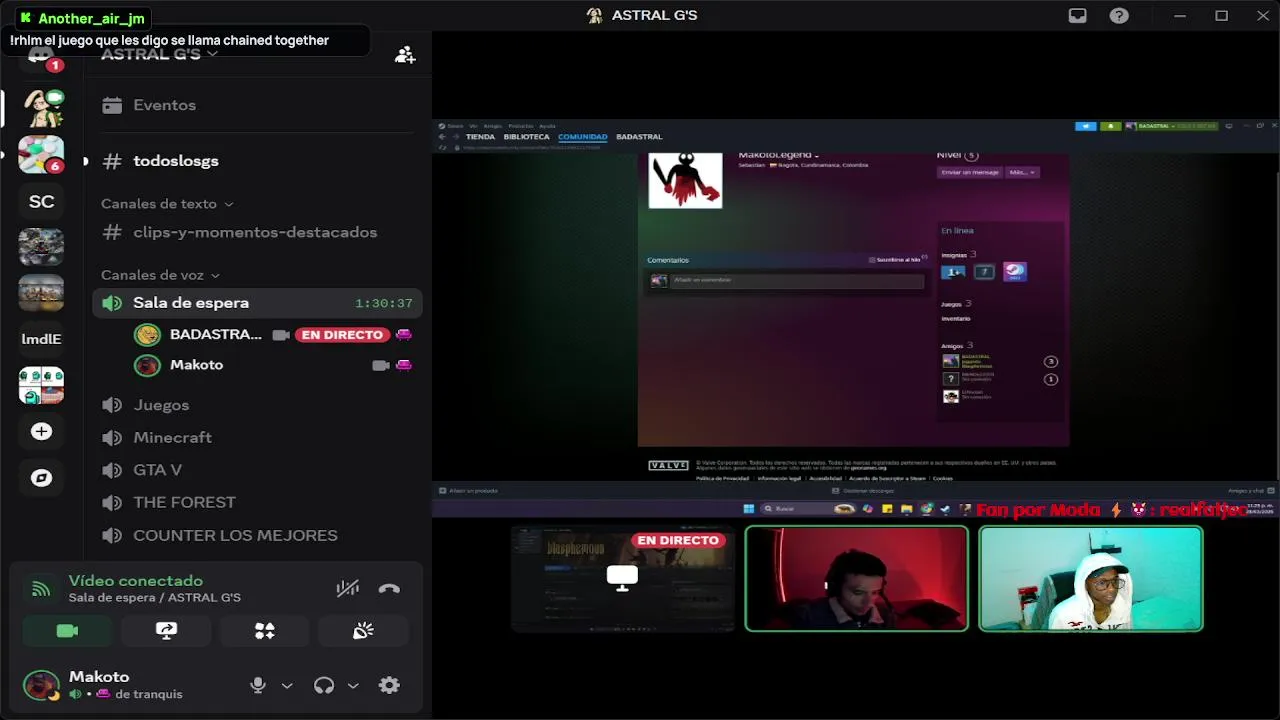Mute the microphone in the user panel
The image size is (1280, 720).
point(258,685)
